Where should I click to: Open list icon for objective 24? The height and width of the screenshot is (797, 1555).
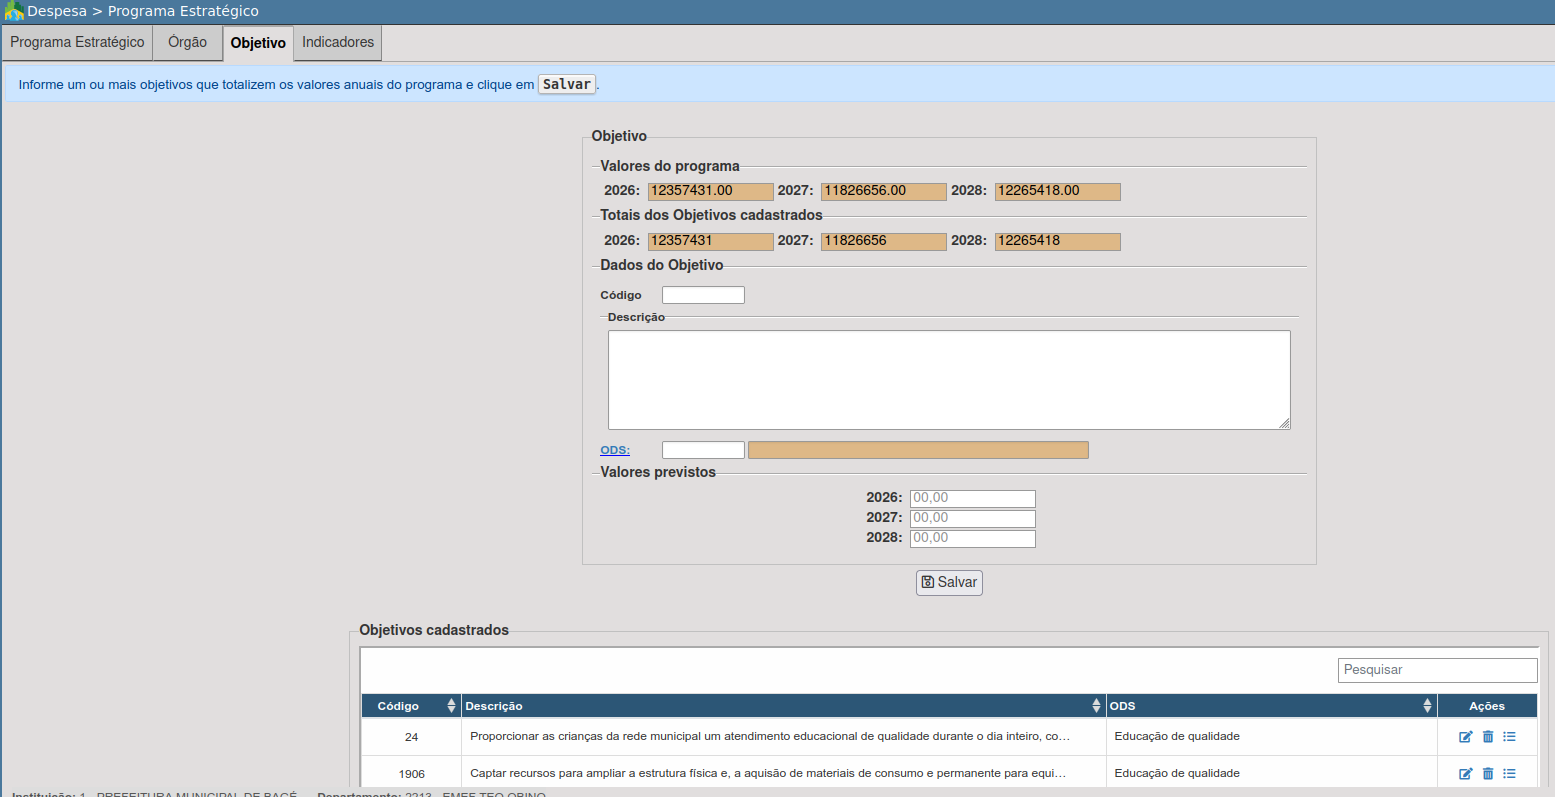(x=1510, y=737)
